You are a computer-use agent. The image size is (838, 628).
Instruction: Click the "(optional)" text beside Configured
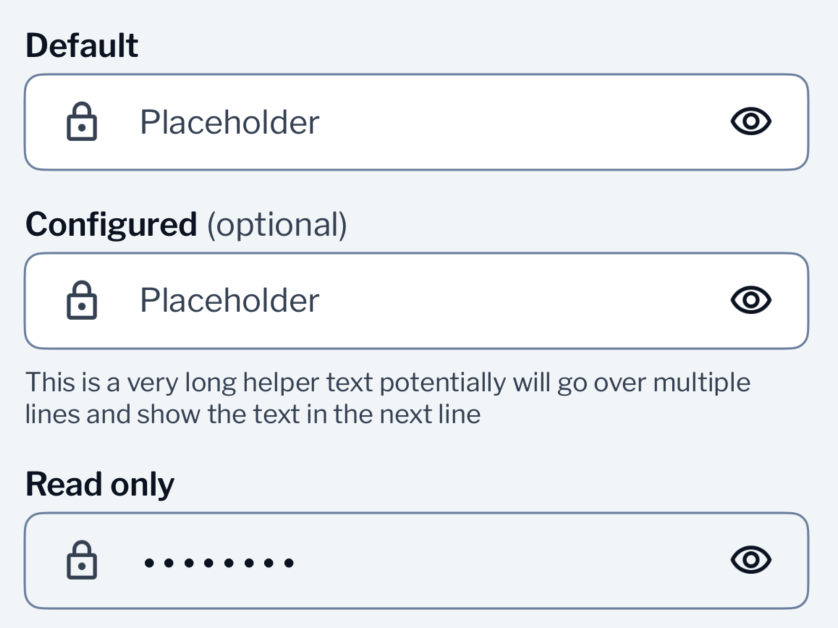coord(277,225)
